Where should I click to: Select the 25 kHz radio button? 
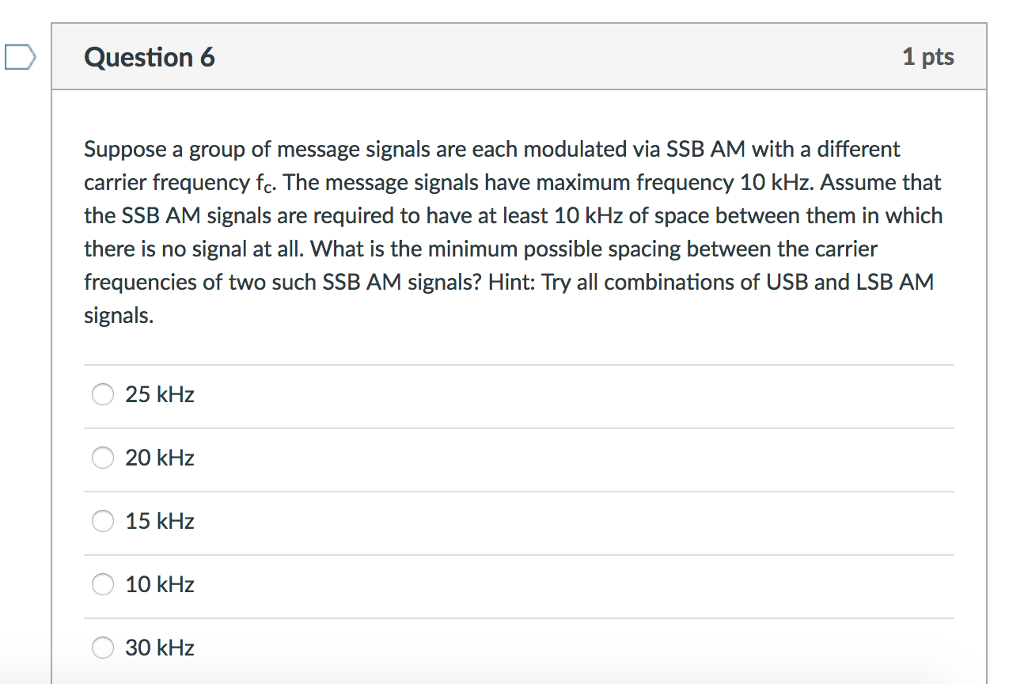(x=102, y=394)
